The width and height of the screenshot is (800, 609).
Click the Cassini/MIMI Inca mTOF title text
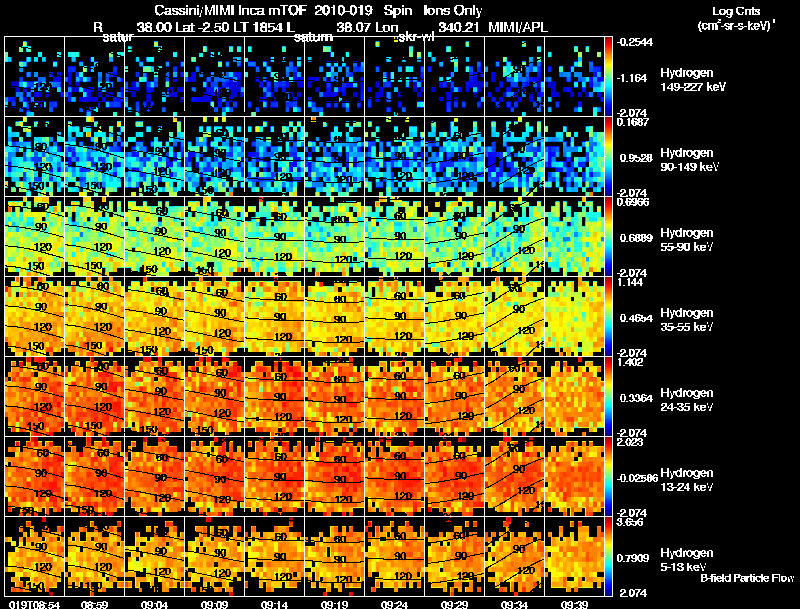230,10
